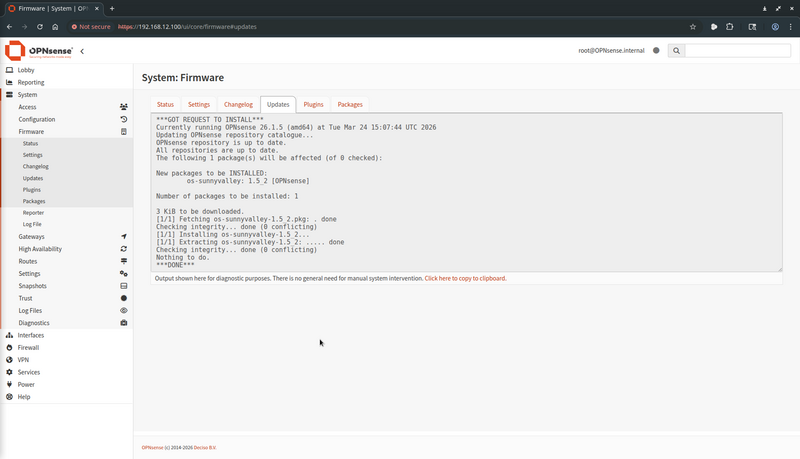The width and height of the screenshot is (800, 459).
Task: Click the Firmware building icon
Action: [123, 132]
